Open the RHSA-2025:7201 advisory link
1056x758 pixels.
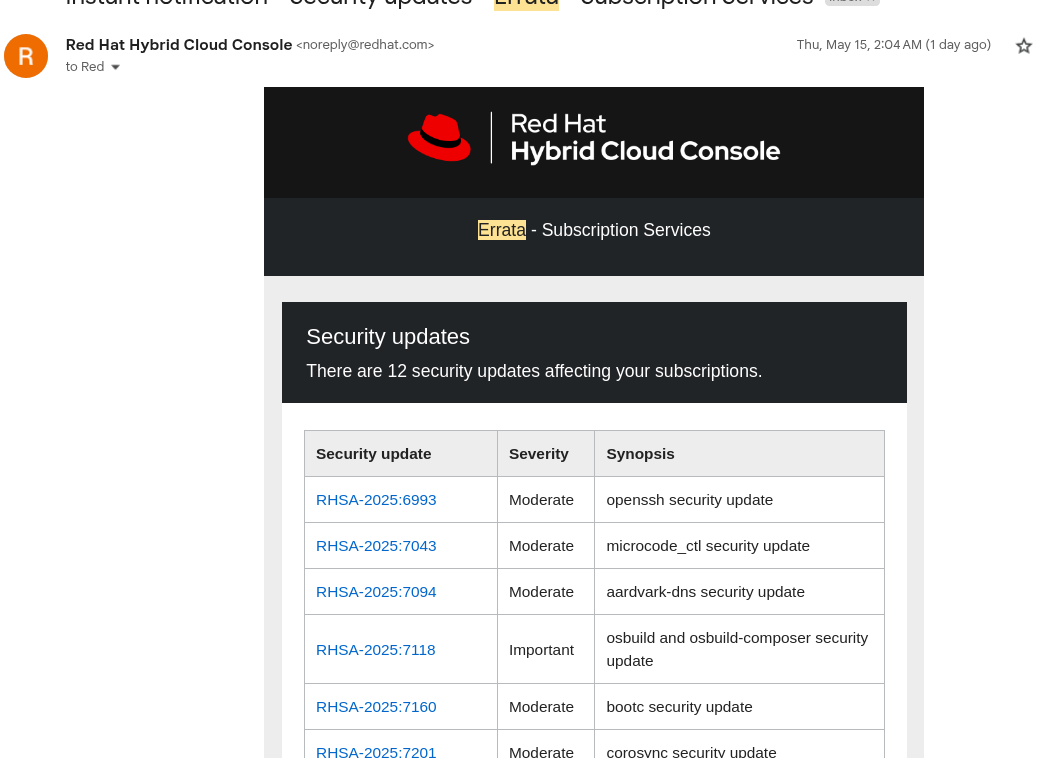coord(376,751)
